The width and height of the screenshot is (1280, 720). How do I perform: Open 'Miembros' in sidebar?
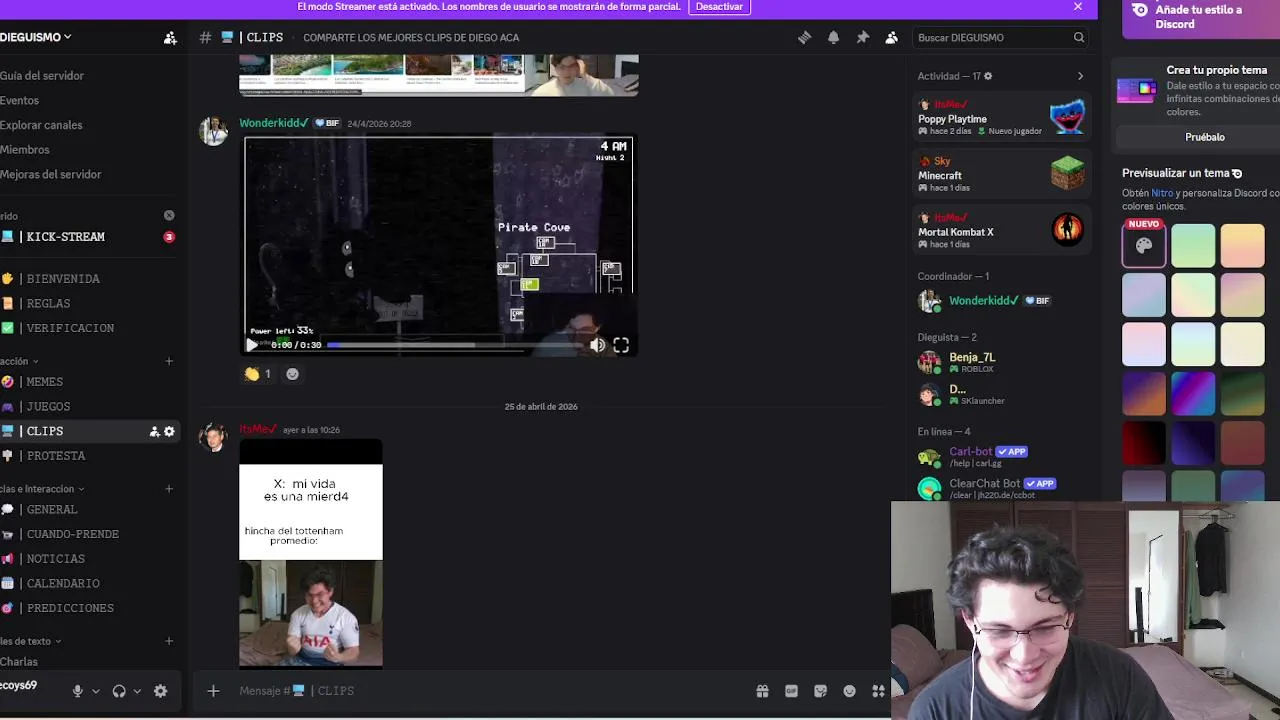25,150
